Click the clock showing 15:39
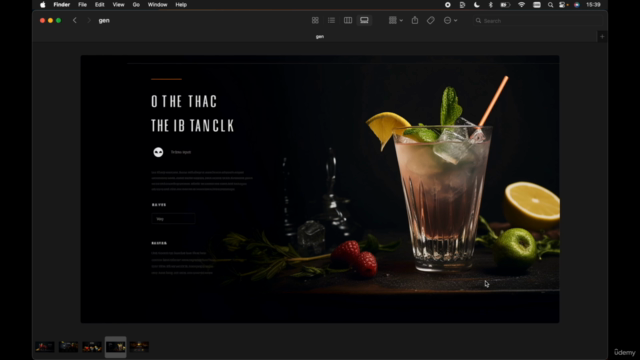Screen dimensions: 640x360 (x=593, y=5)
